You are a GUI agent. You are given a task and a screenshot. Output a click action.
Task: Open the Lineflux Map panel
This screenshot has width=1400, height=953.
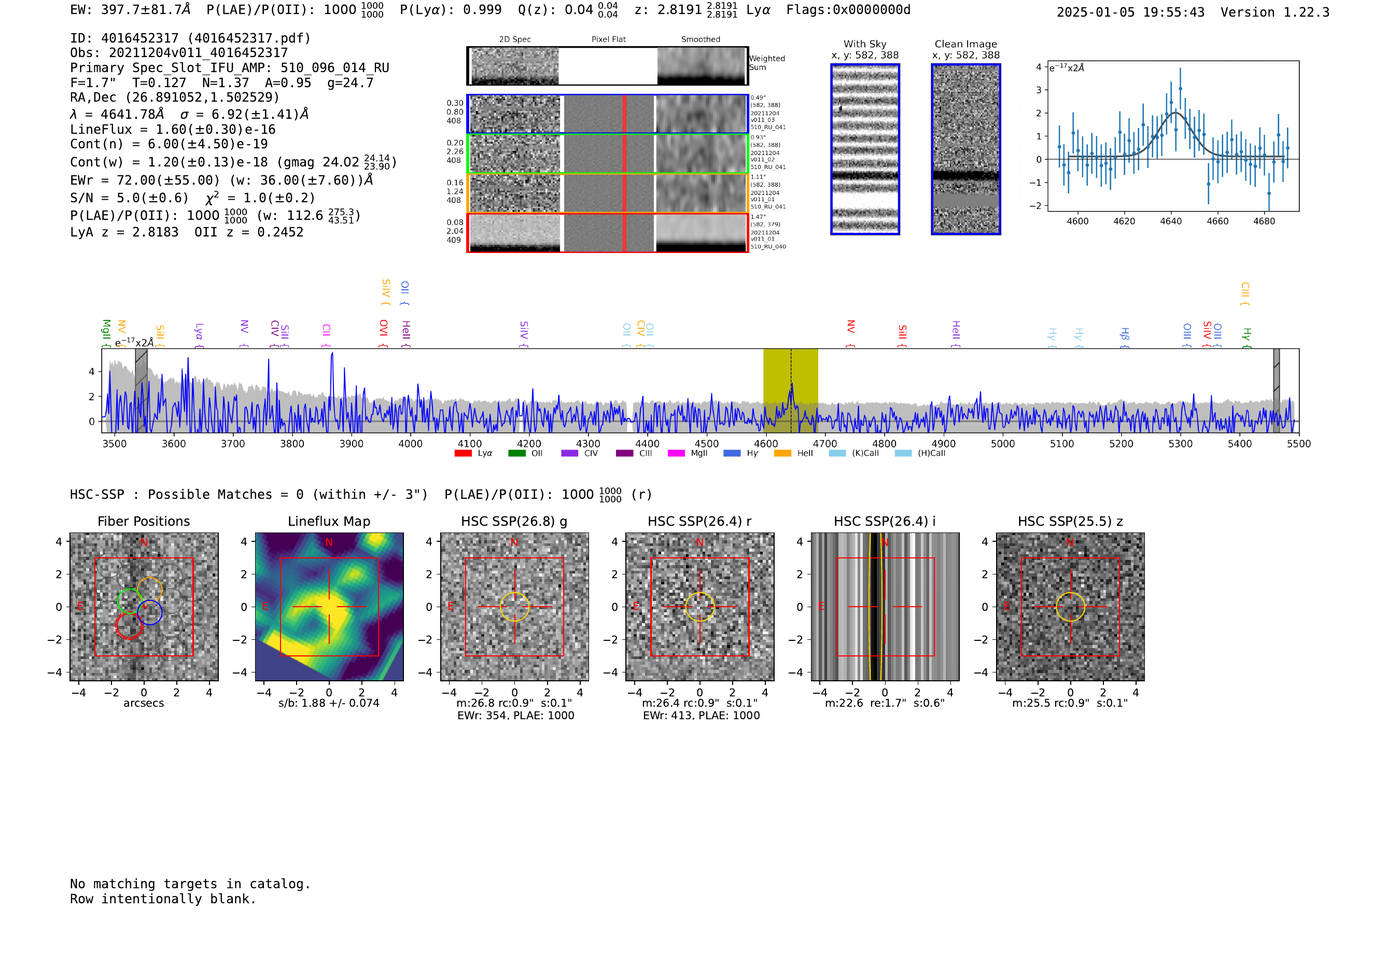[329, 607]
